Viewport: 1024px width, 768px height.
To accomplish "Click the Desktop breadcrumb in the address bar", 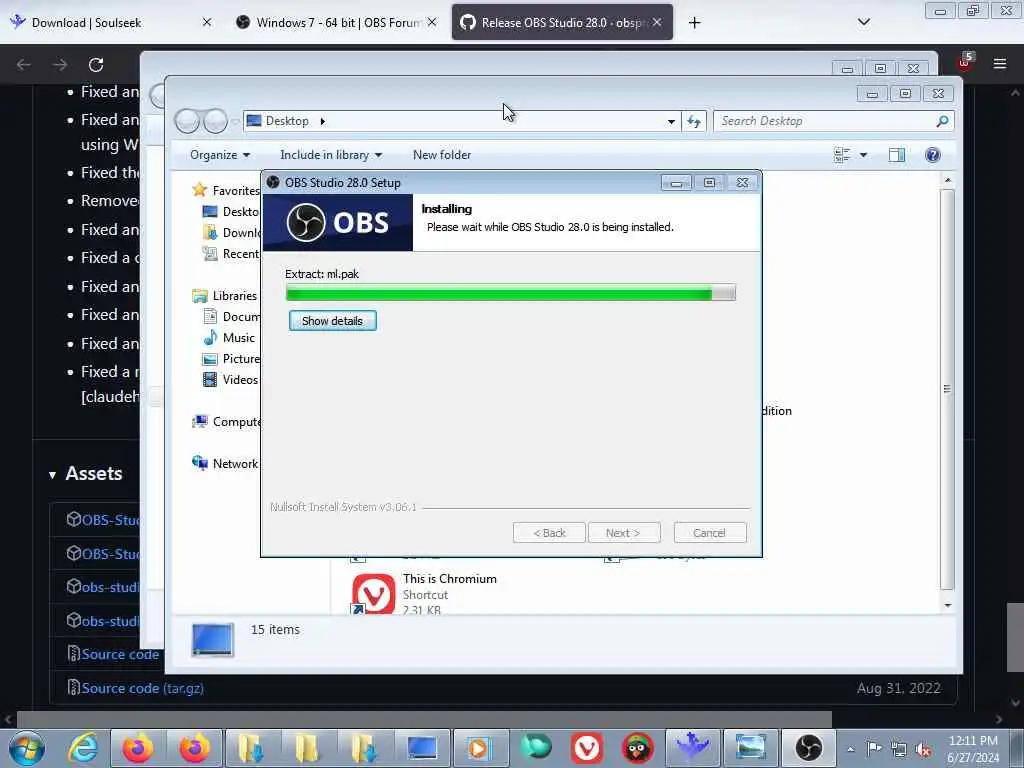I will 287,121.
